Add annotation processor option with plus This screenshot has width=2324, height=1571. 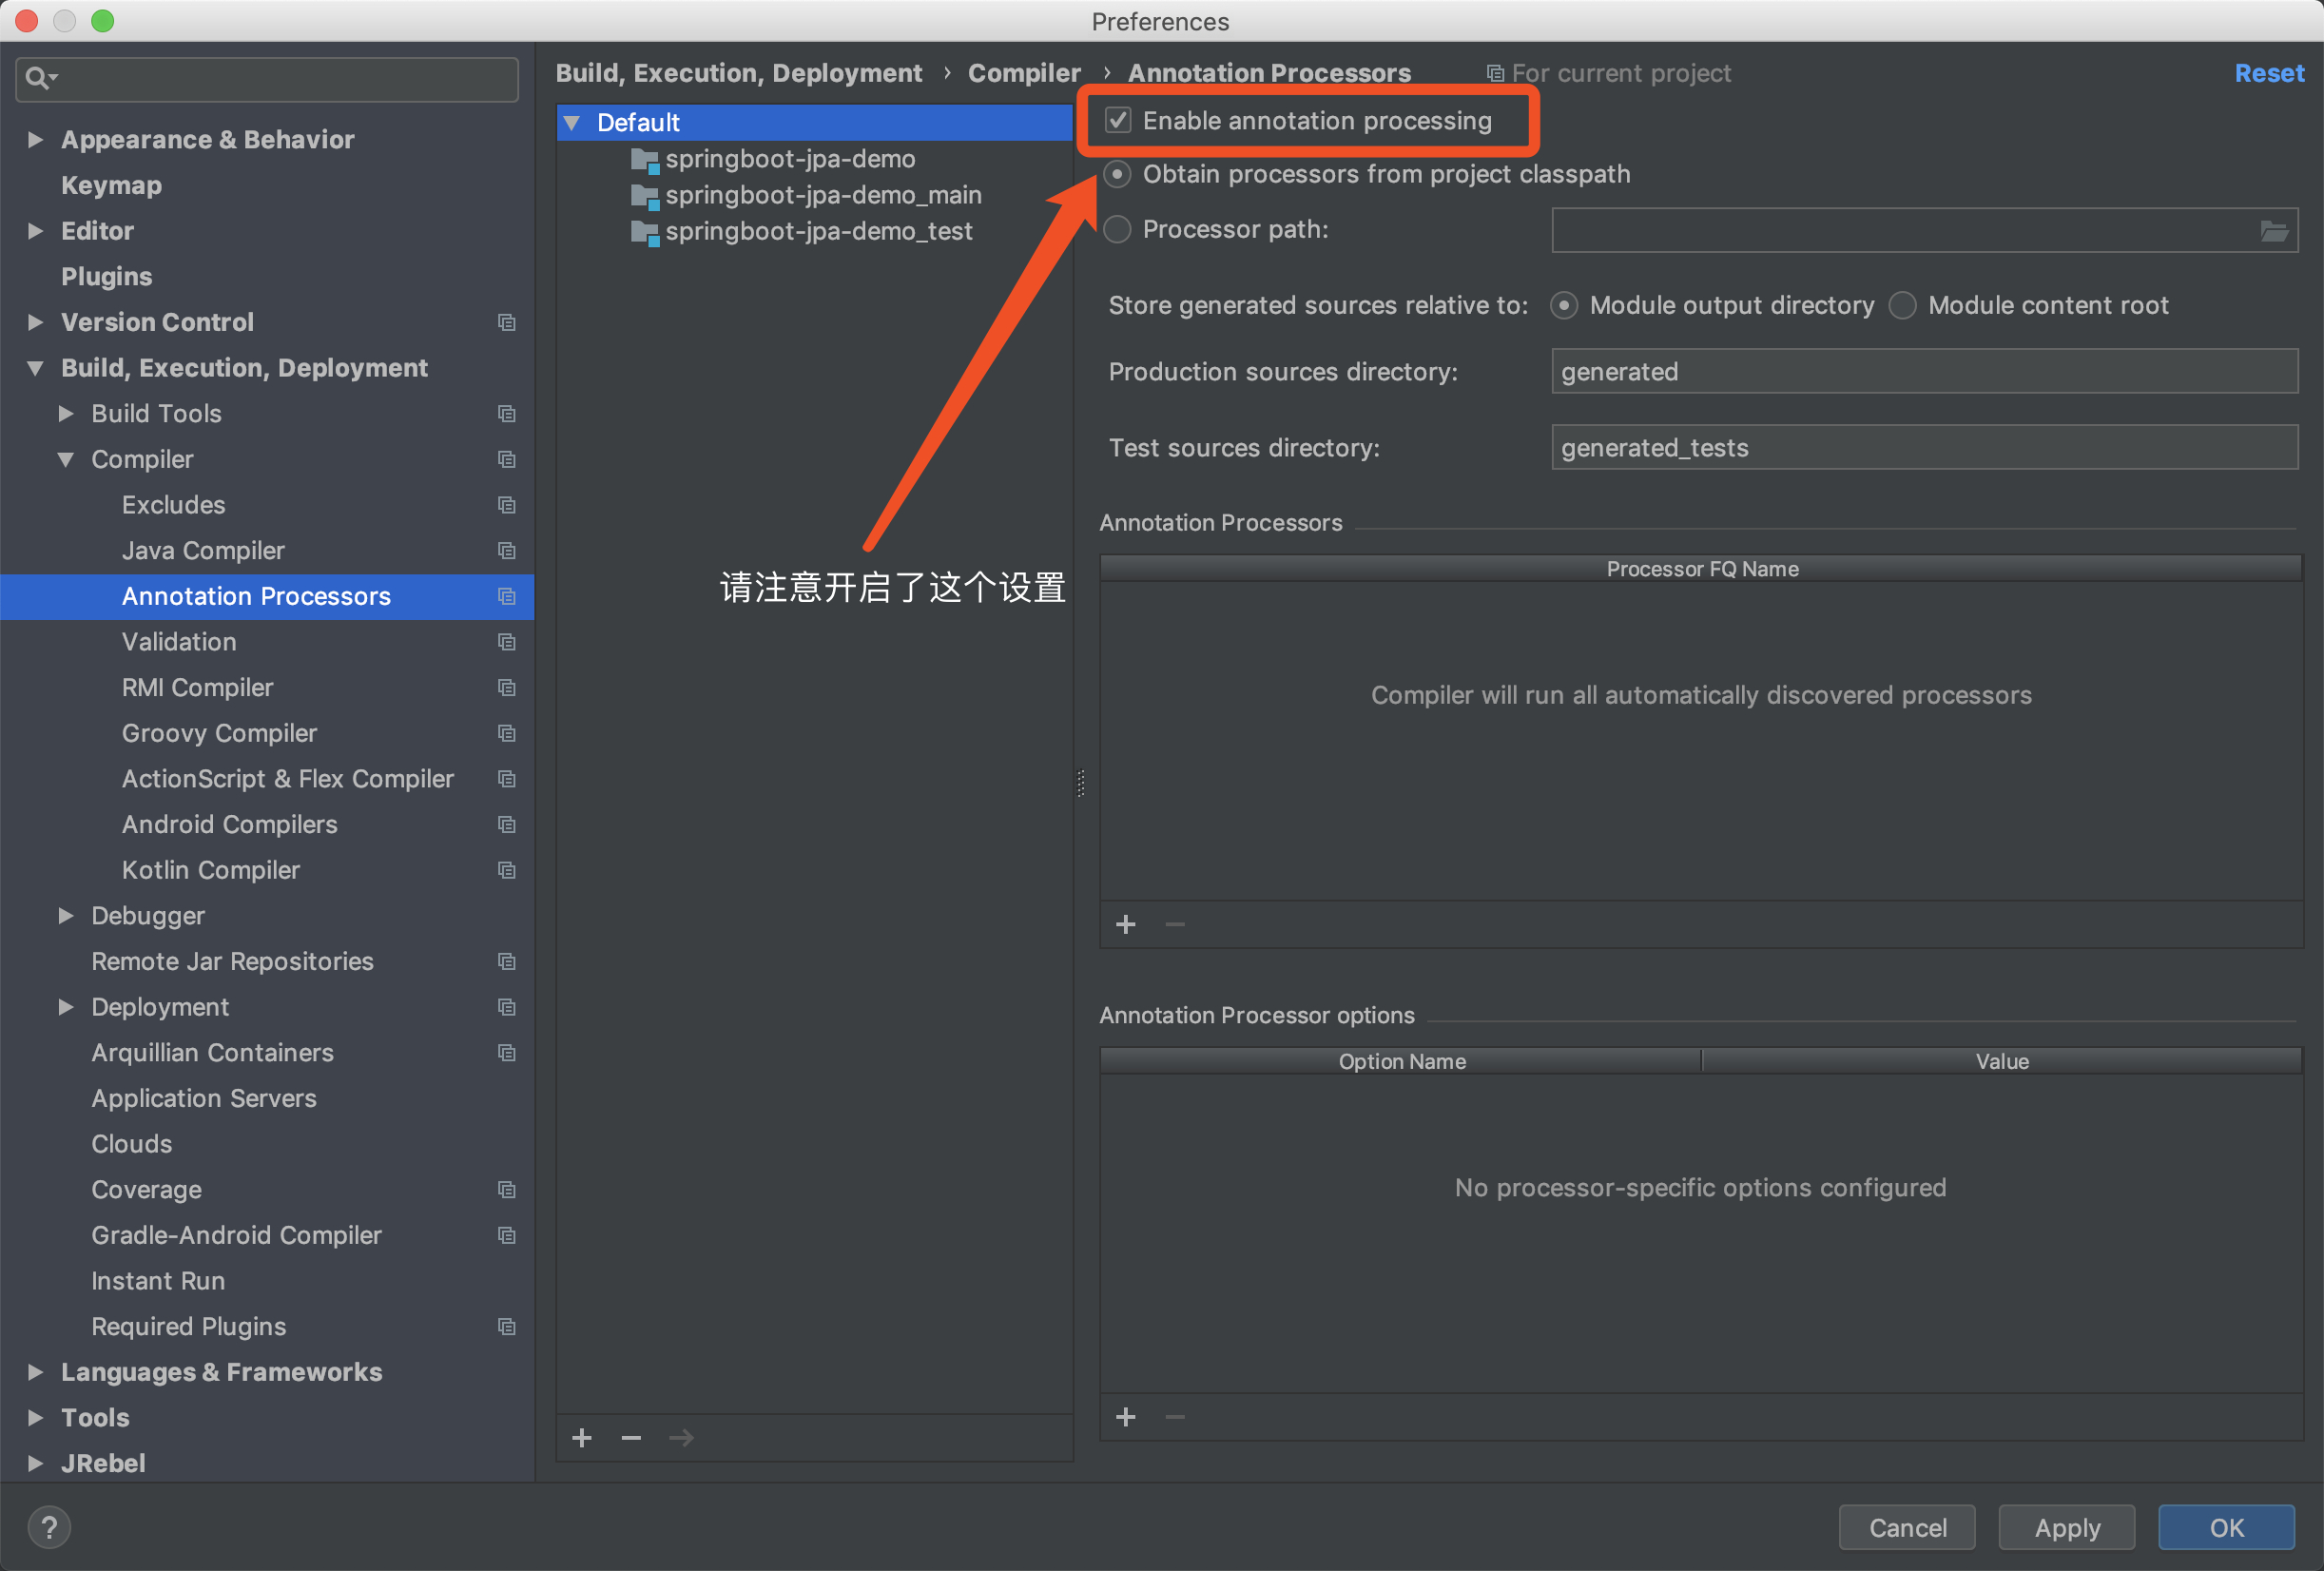[x=1125, y=1416]
